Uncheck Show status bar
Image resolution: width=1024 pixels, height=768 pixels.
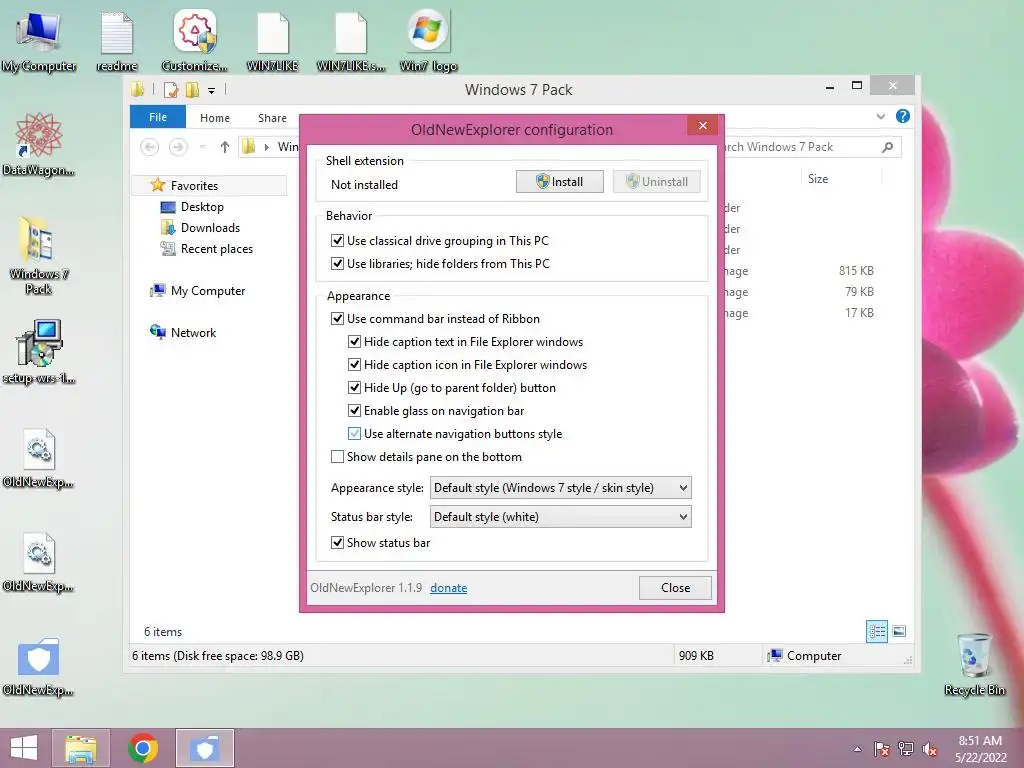click(x=338, y=542)
